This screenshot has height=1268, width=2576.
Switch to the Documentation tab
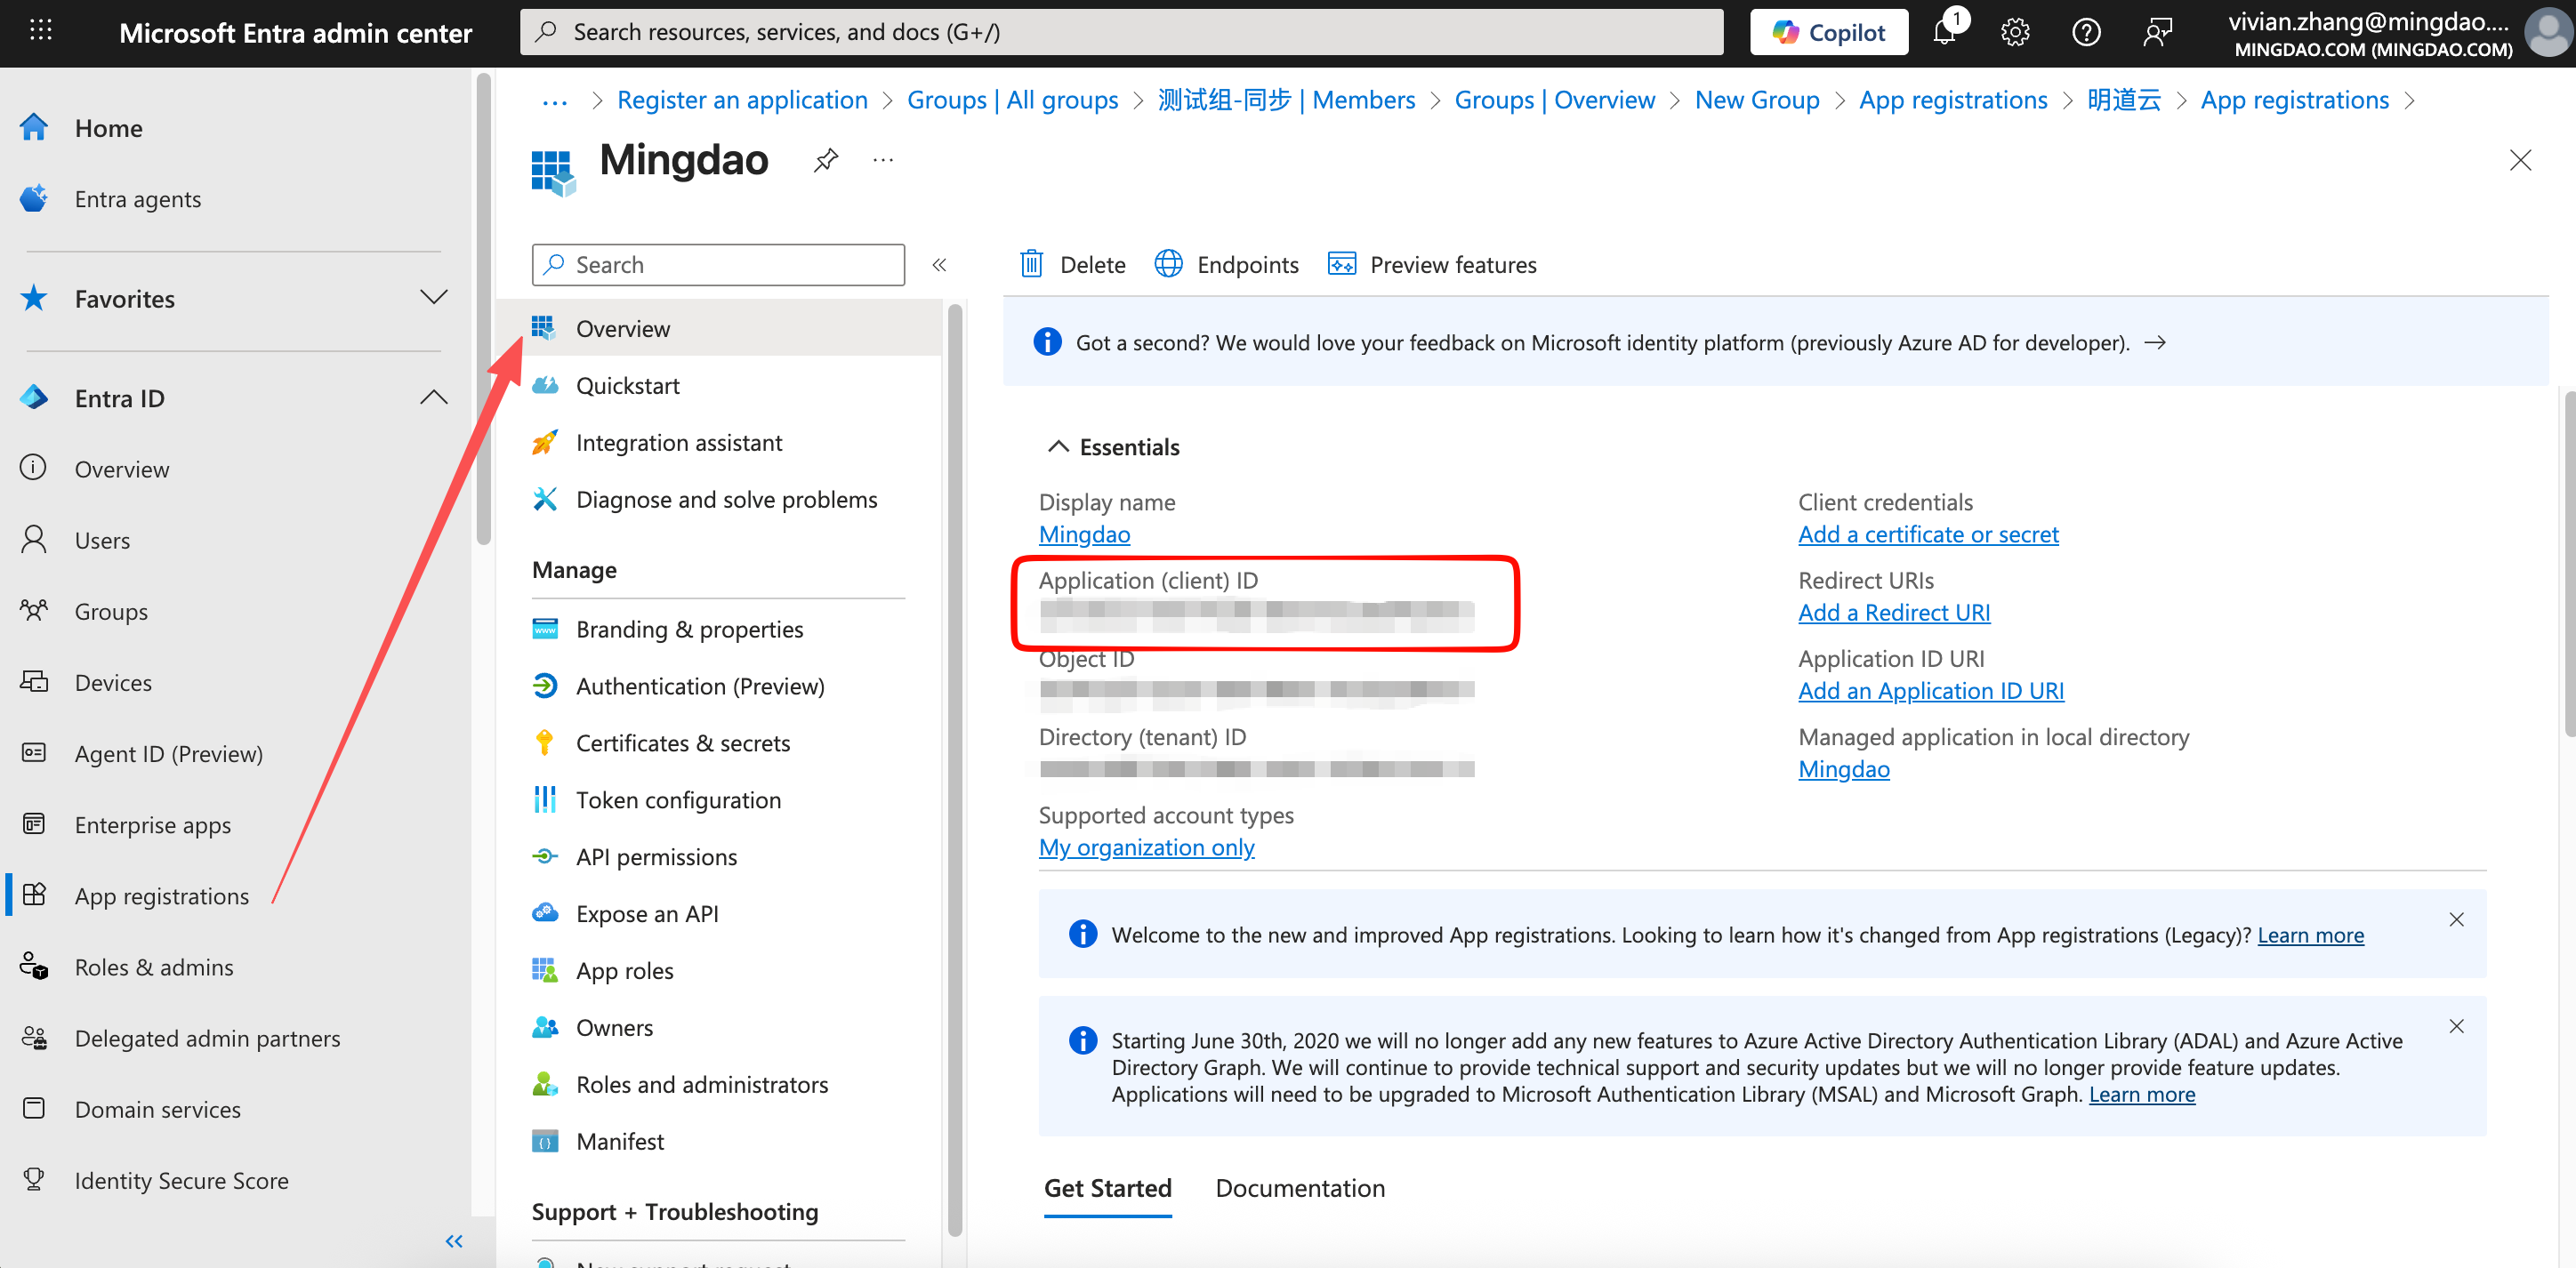(x=1300, y=1188)
